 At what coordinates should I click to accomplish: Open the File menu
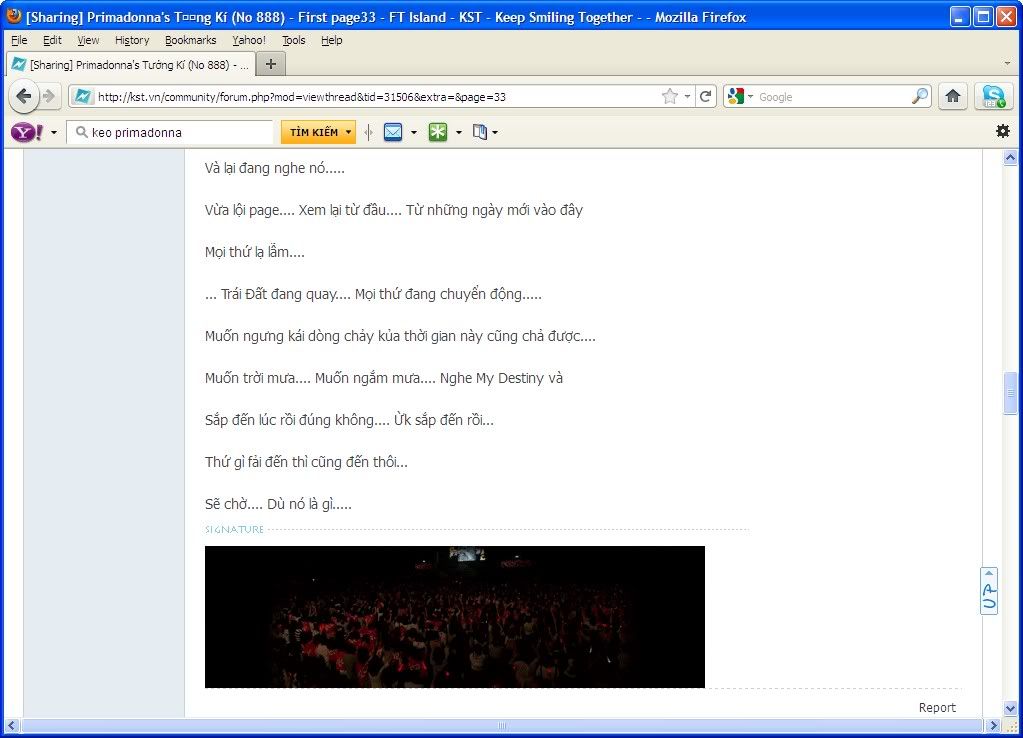pyautogui.click(x=20, y=40)
